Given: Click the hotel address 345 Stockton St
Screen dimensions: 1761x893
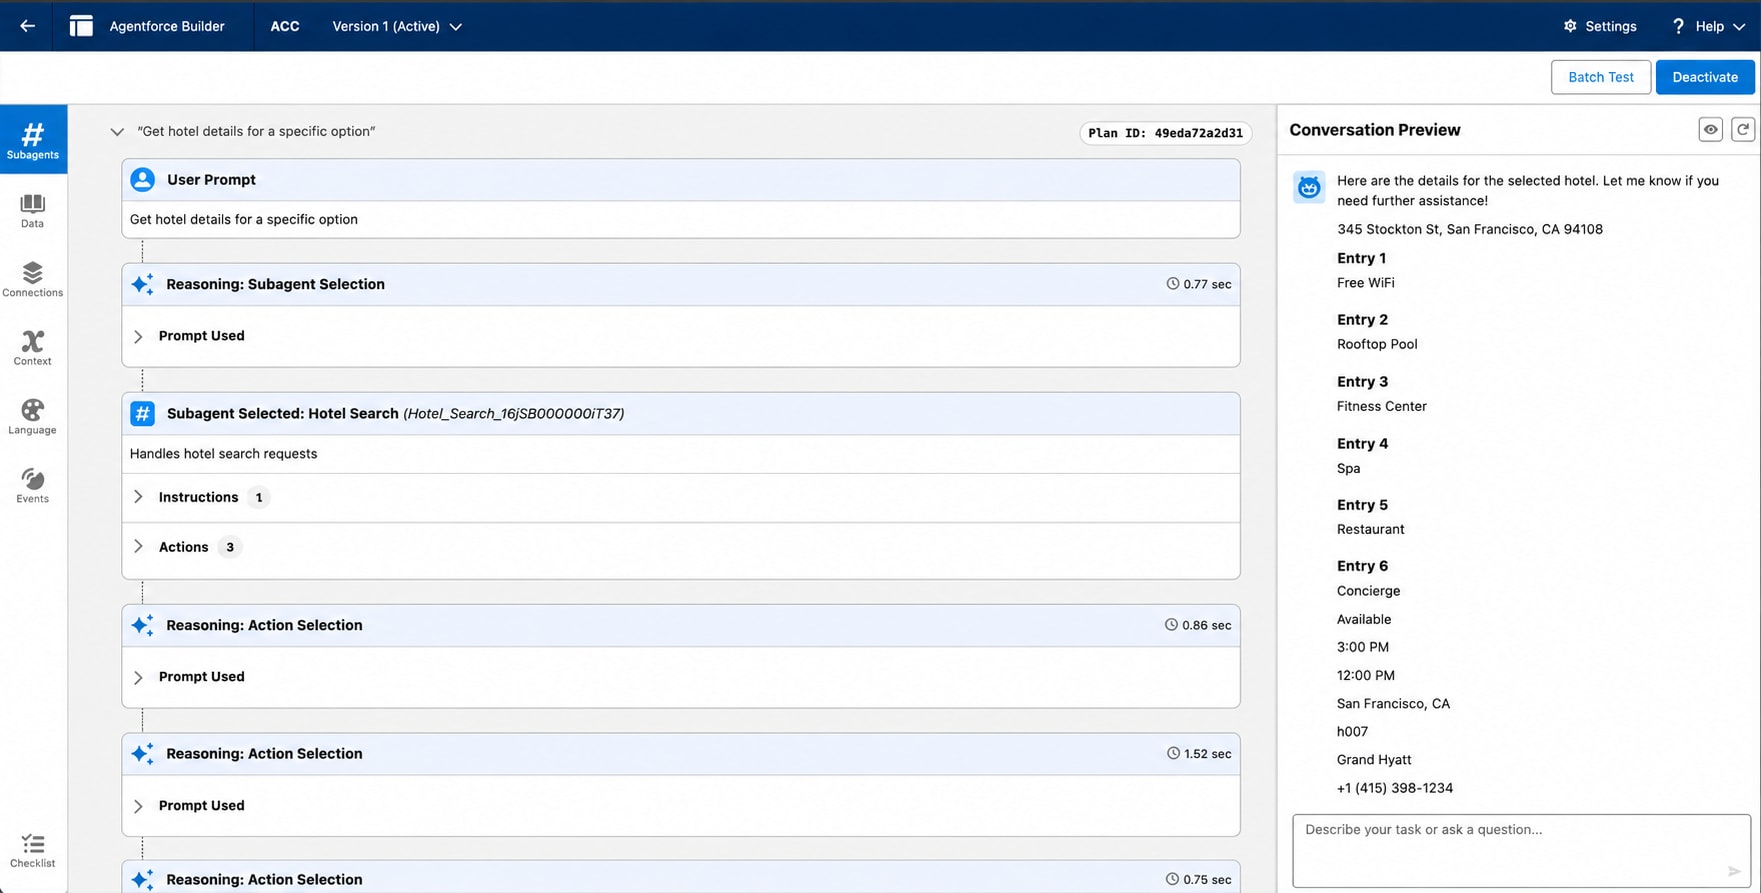Looking at the screenshot, I should pos(1470,229).
